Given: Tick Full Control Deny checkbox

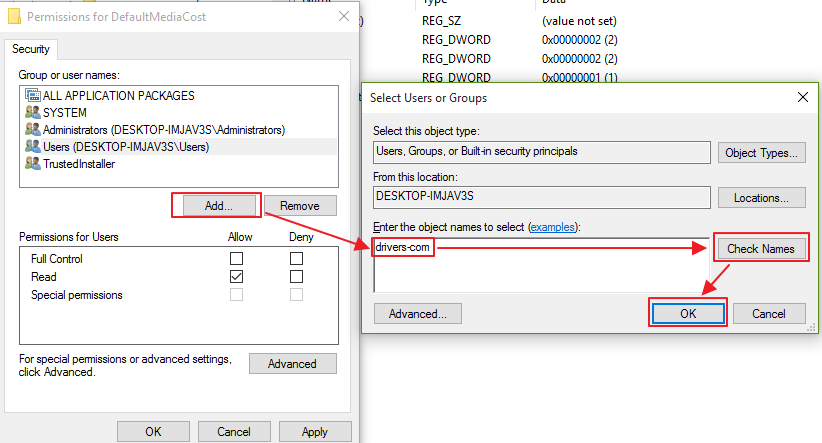Looking at the screenshot, I should pos(296,258).
